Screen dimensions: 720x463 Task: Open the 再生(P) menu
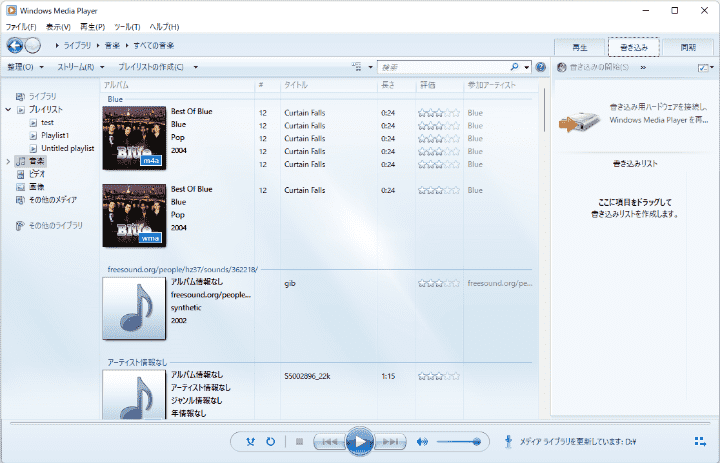[92, 27]
